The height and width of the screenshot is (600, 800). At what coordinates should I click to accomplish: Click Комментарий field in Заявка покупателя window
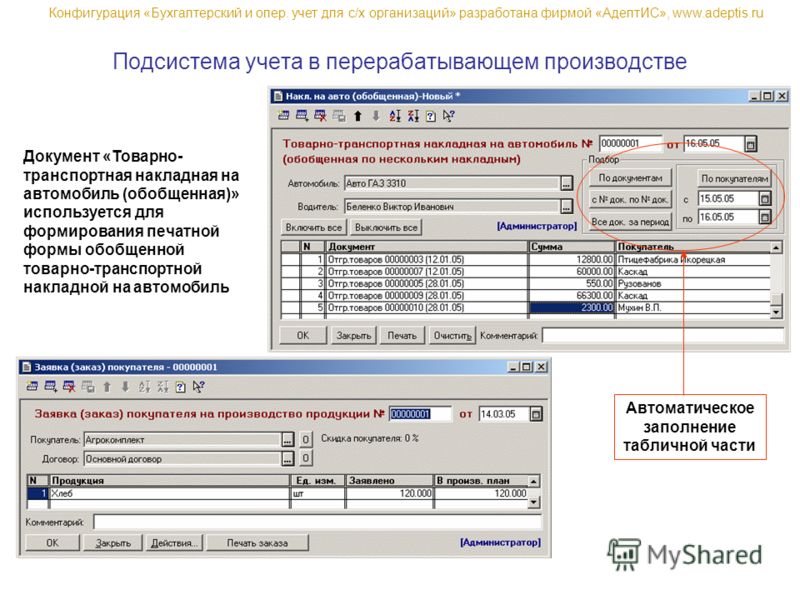click(x=317, y=522)
